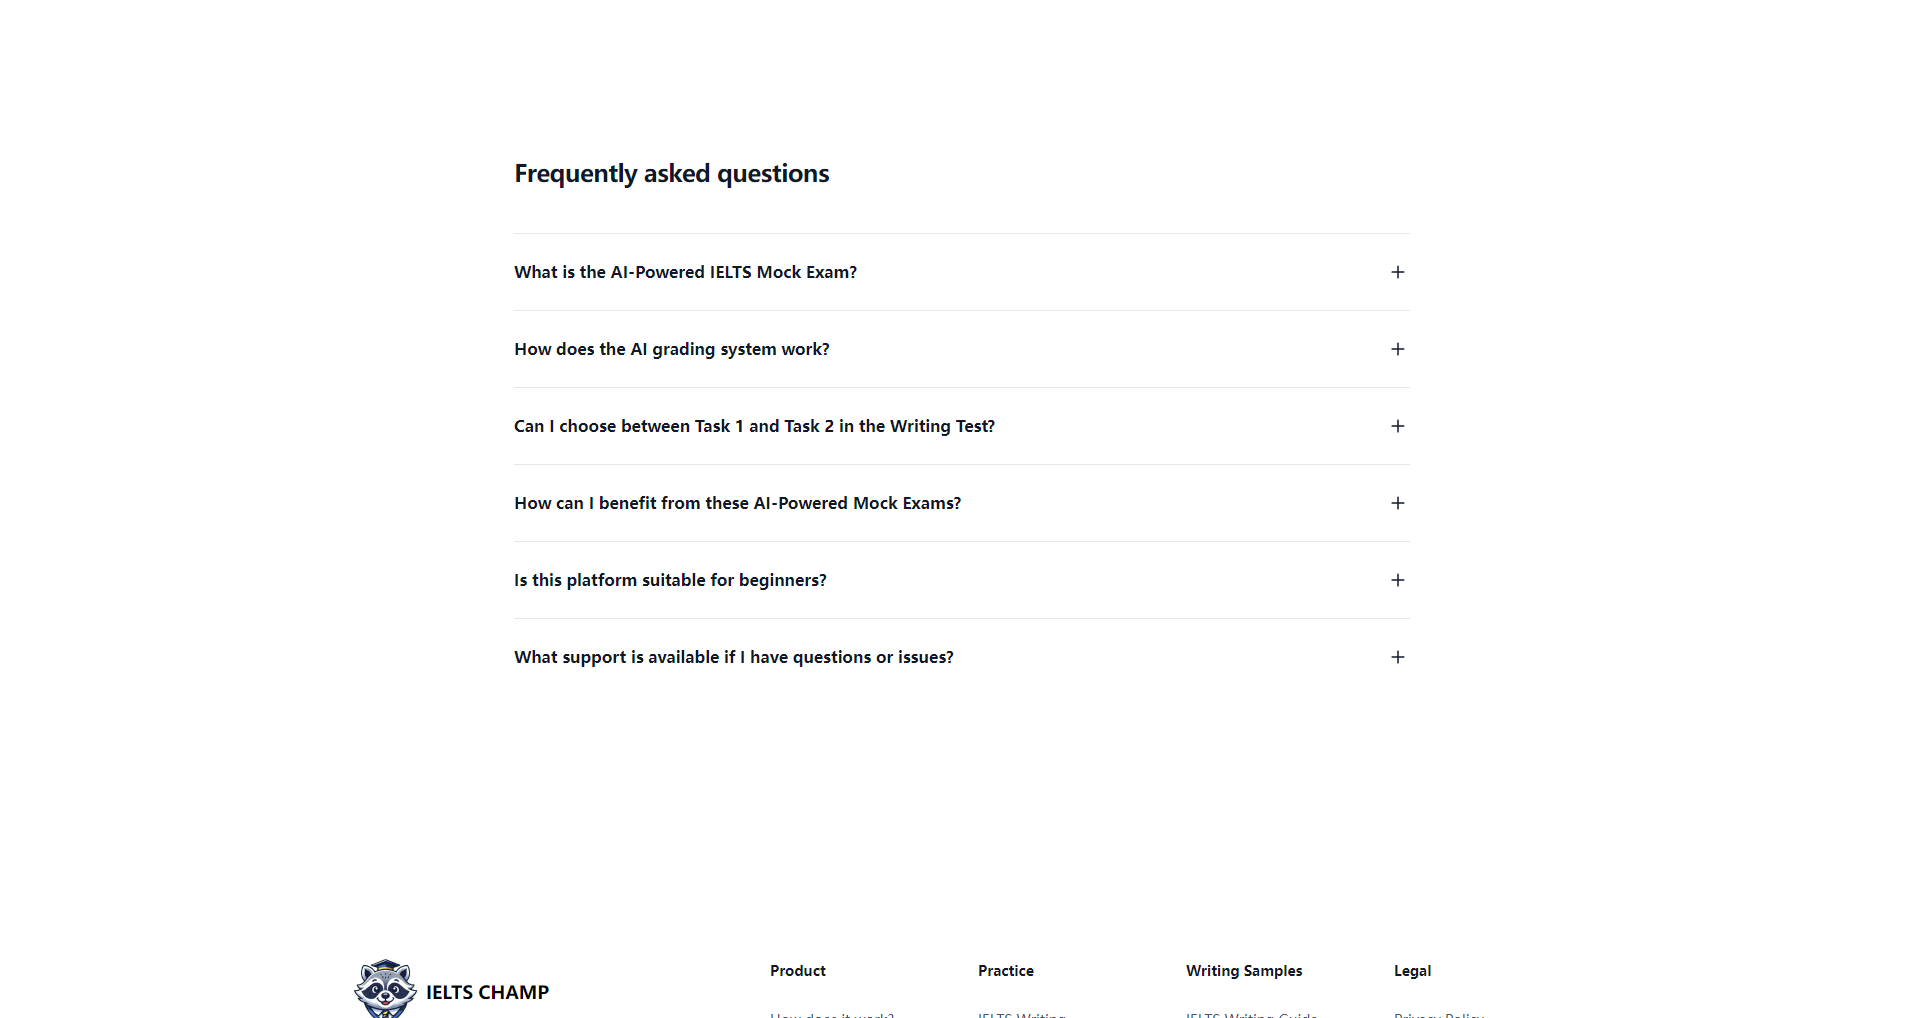Click plus icon next to support availability question

(1397, 657)
